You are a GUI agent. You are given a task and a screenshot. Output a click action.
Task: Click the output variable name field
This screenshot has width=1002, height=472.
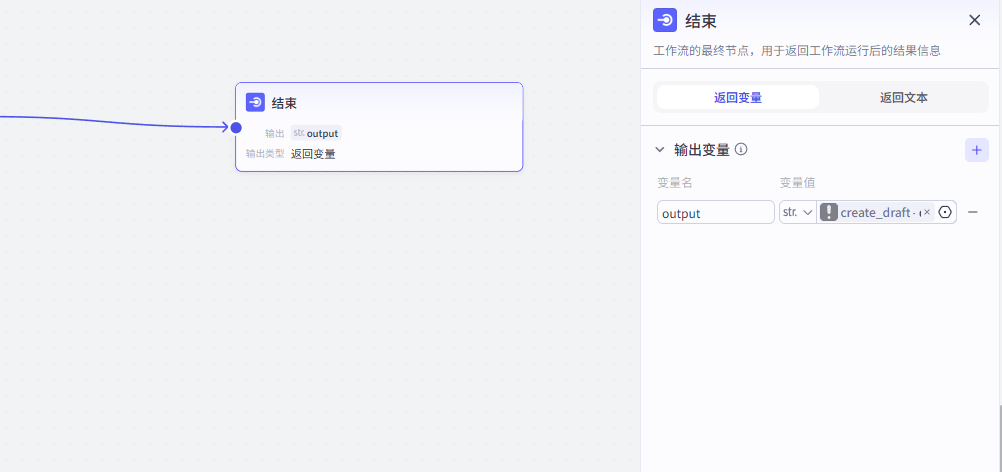715,212
